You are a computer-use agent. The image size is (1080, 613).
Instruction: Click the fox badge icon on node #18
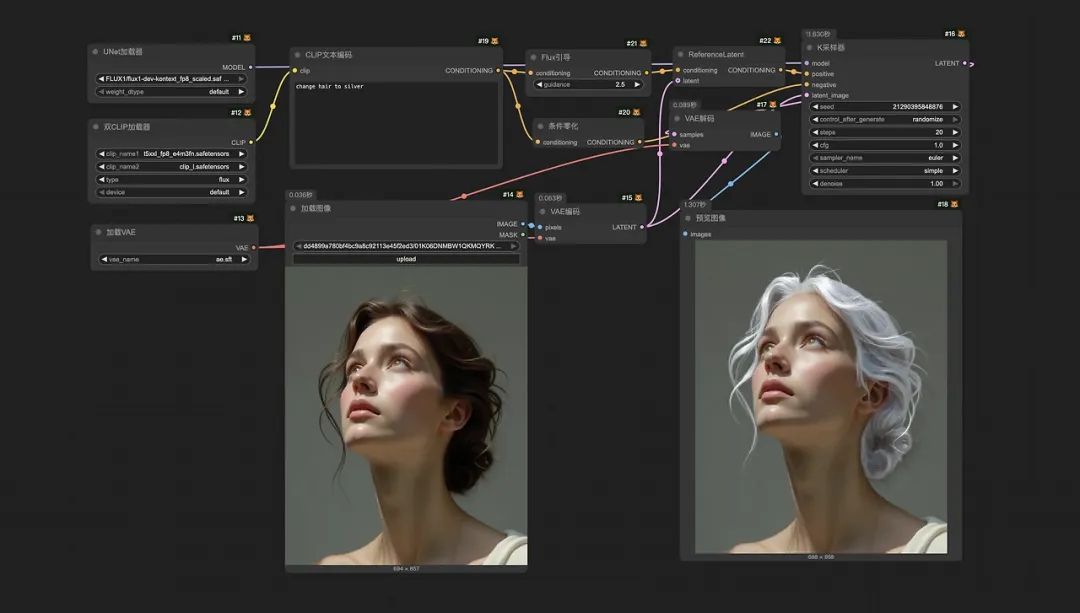point(954,205)
